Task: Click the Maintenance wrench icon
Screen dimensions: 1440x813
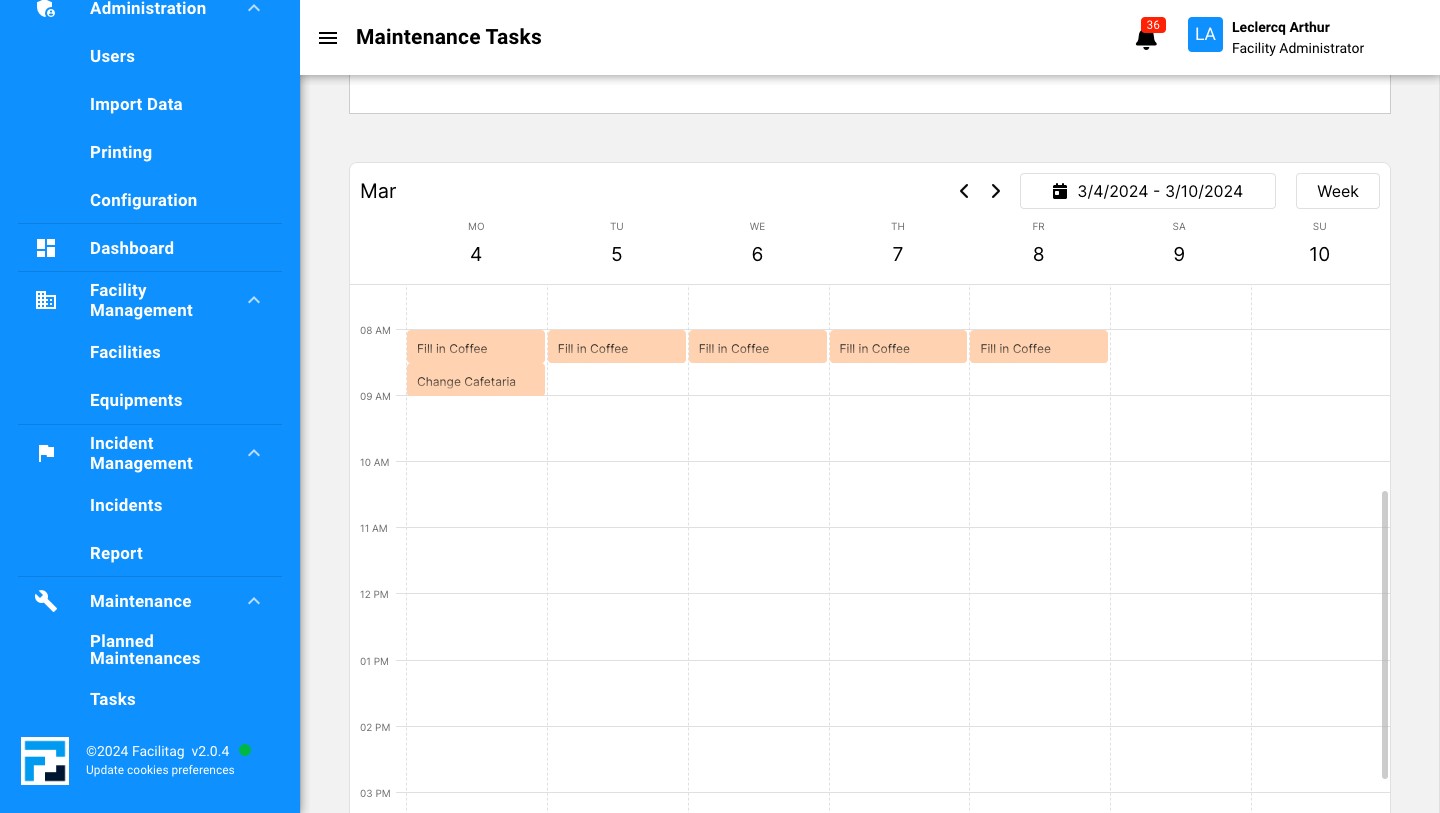Action: pyautogui.click(x=46, y=601)
